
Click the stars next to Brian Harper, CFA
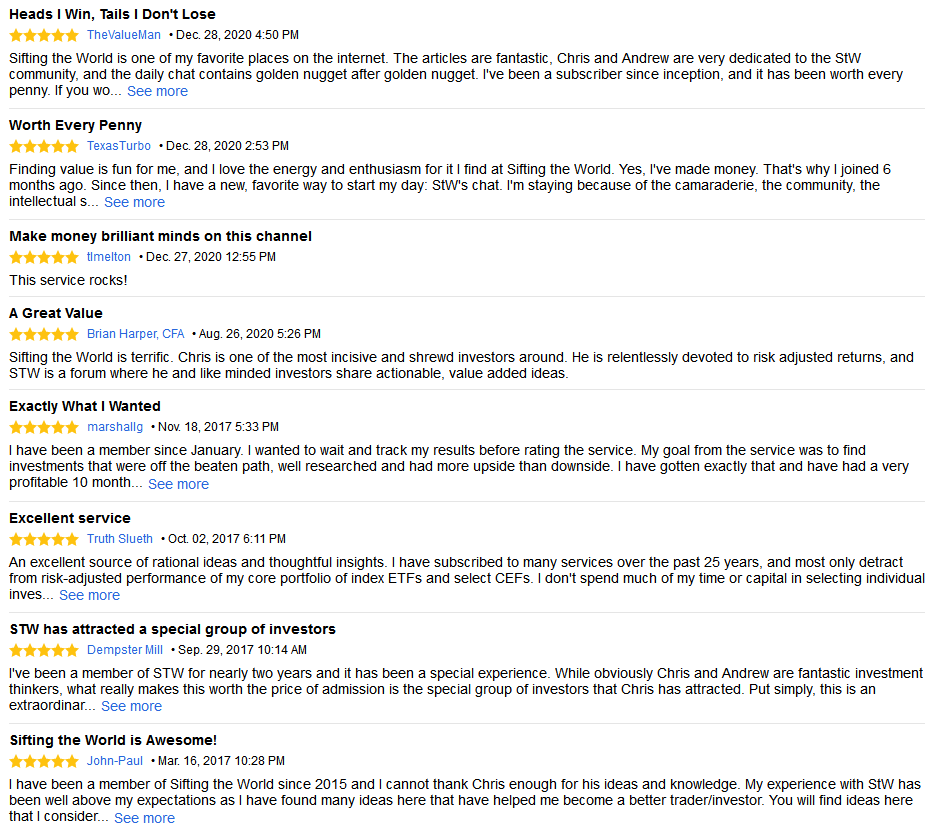click(x=43, y=334)
